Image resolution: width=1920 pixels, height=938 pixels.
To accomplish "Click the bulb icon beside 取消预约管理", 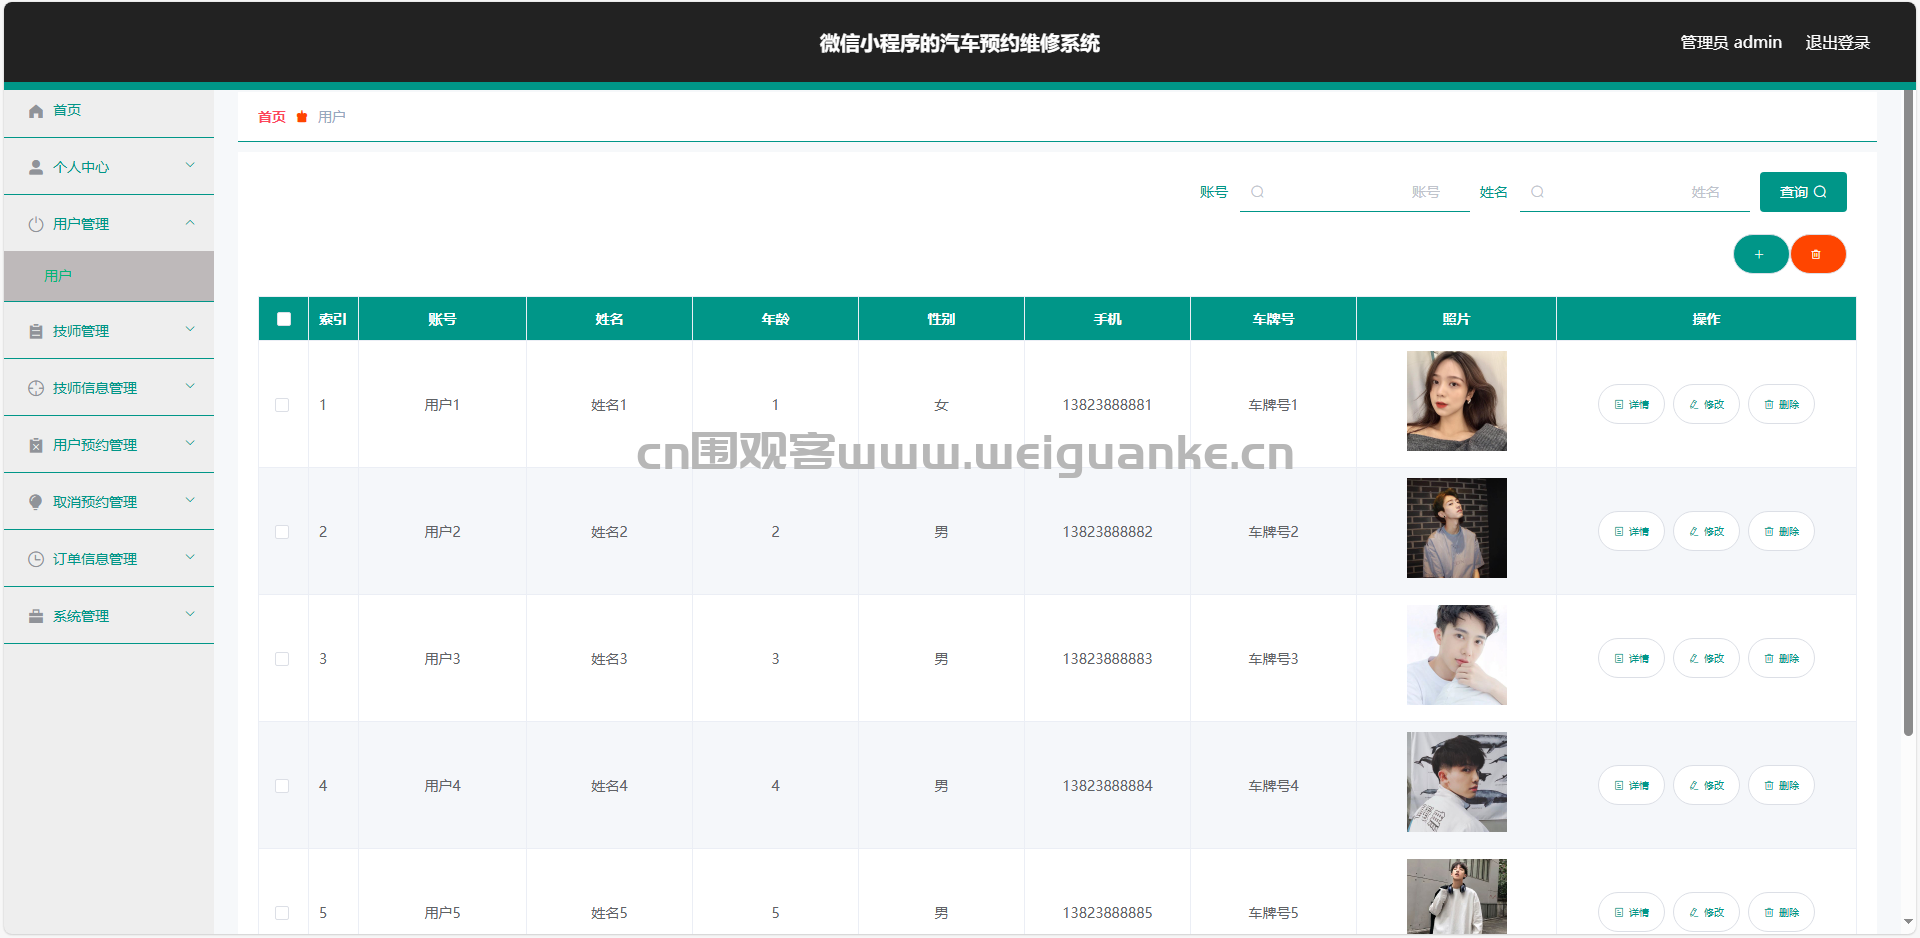I will click(x=36, y=502).
